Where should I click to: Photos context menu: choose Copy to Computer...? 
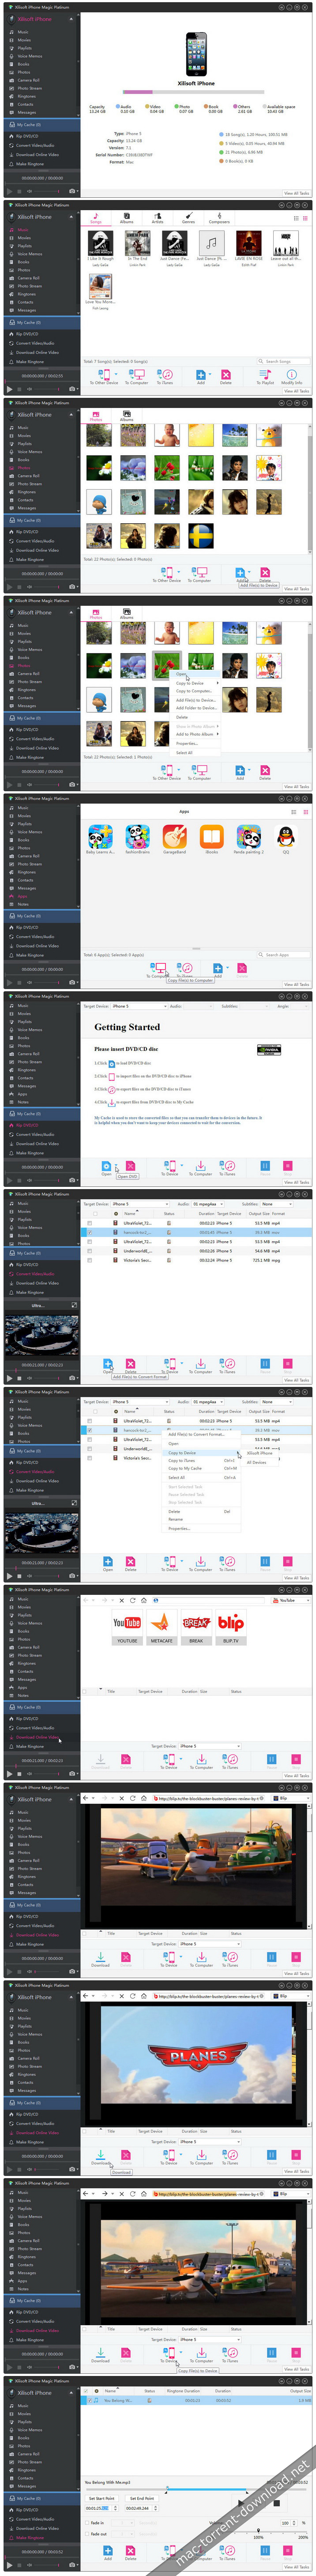(x=194, y=691)
